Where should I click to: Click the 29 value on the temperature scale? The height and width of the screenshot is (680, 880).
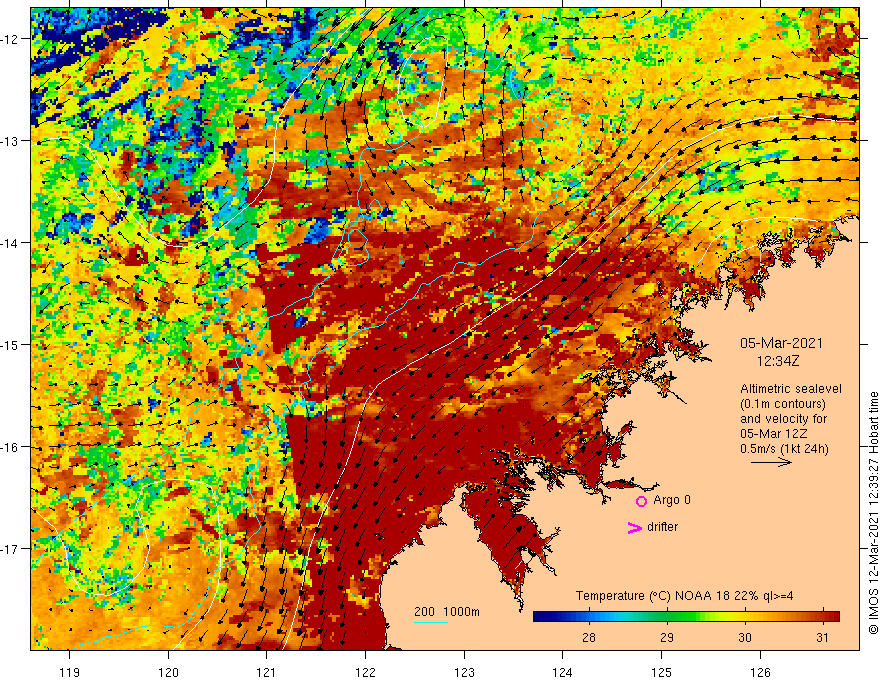667,637
